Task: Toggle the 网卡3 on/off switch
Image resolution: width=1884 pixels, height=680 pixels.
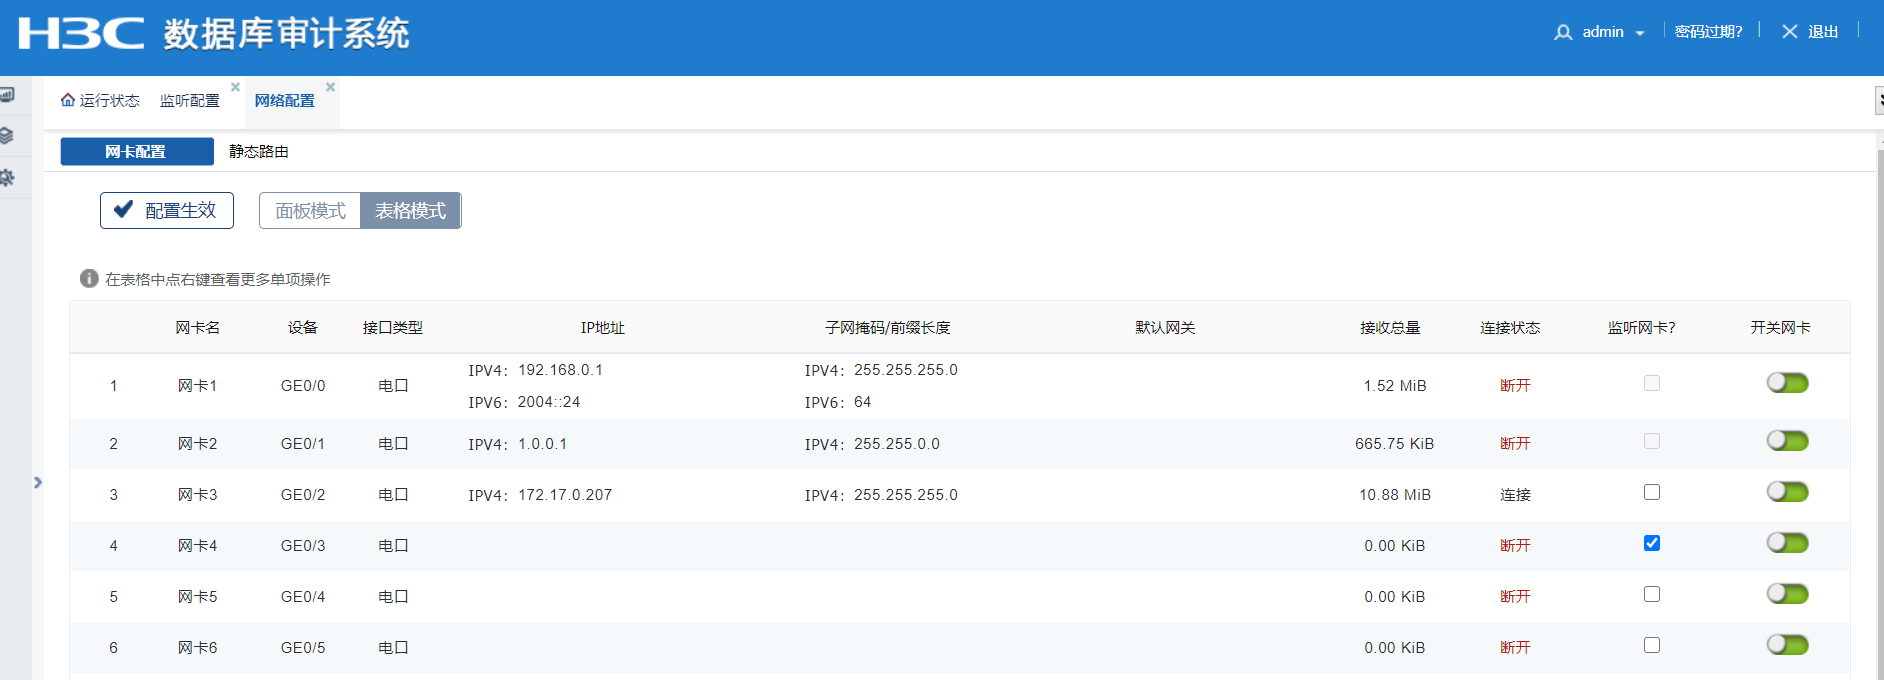Action: tap(1788, 492)
